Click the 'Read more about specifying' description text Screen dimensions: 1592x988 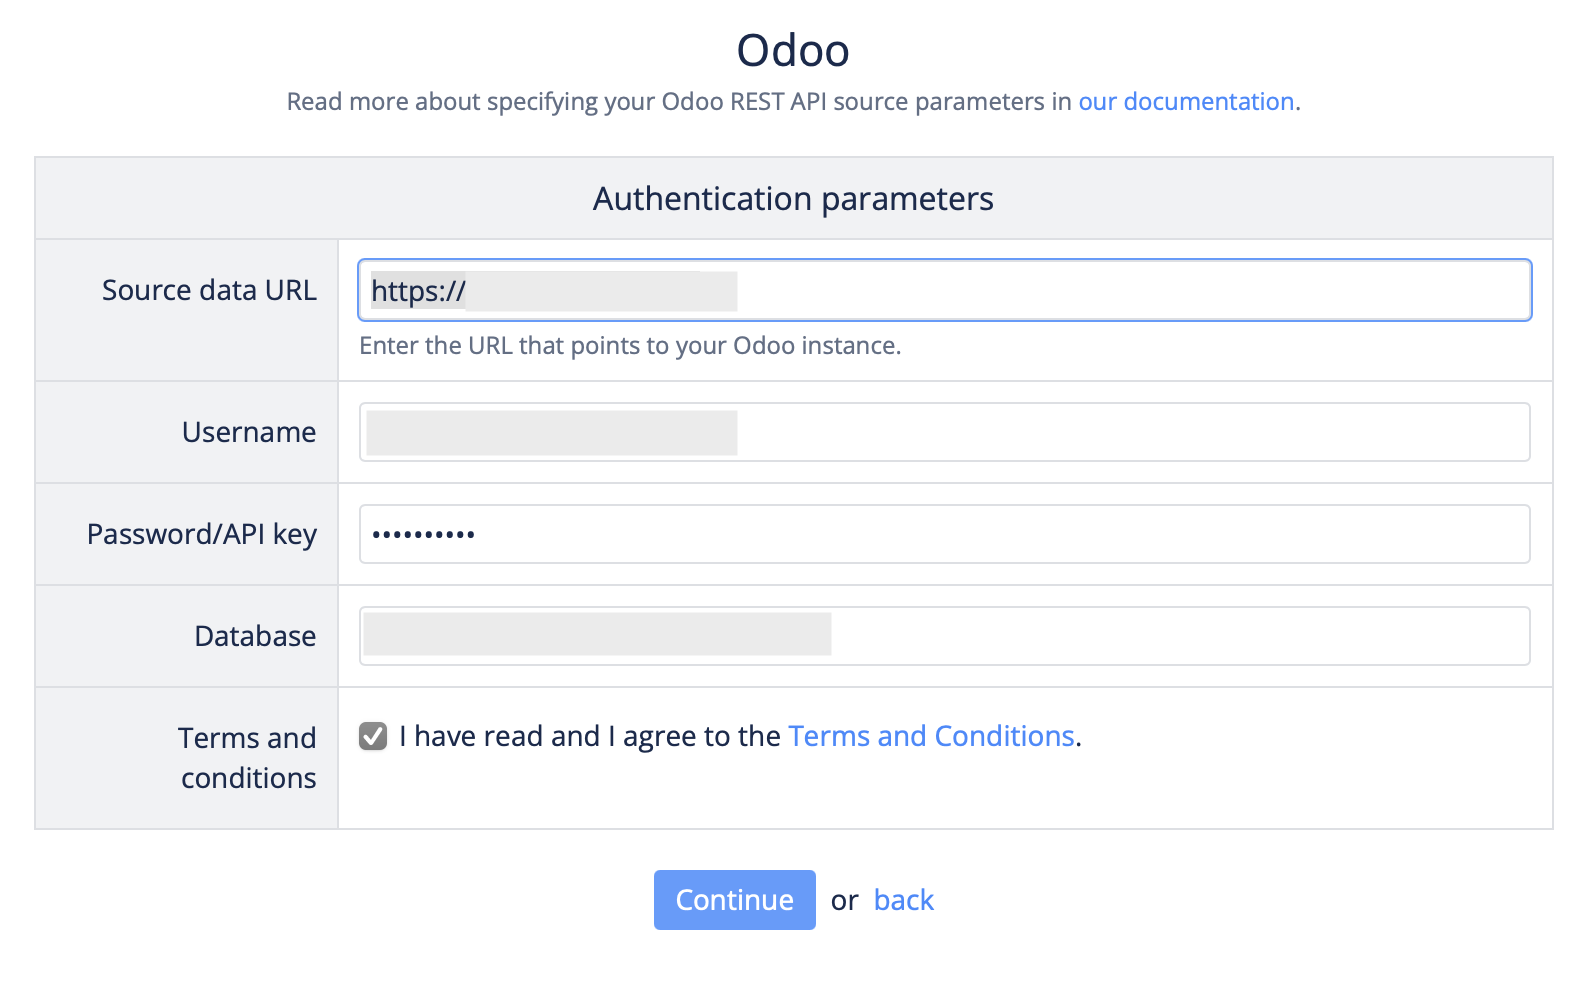click(680, 102)
